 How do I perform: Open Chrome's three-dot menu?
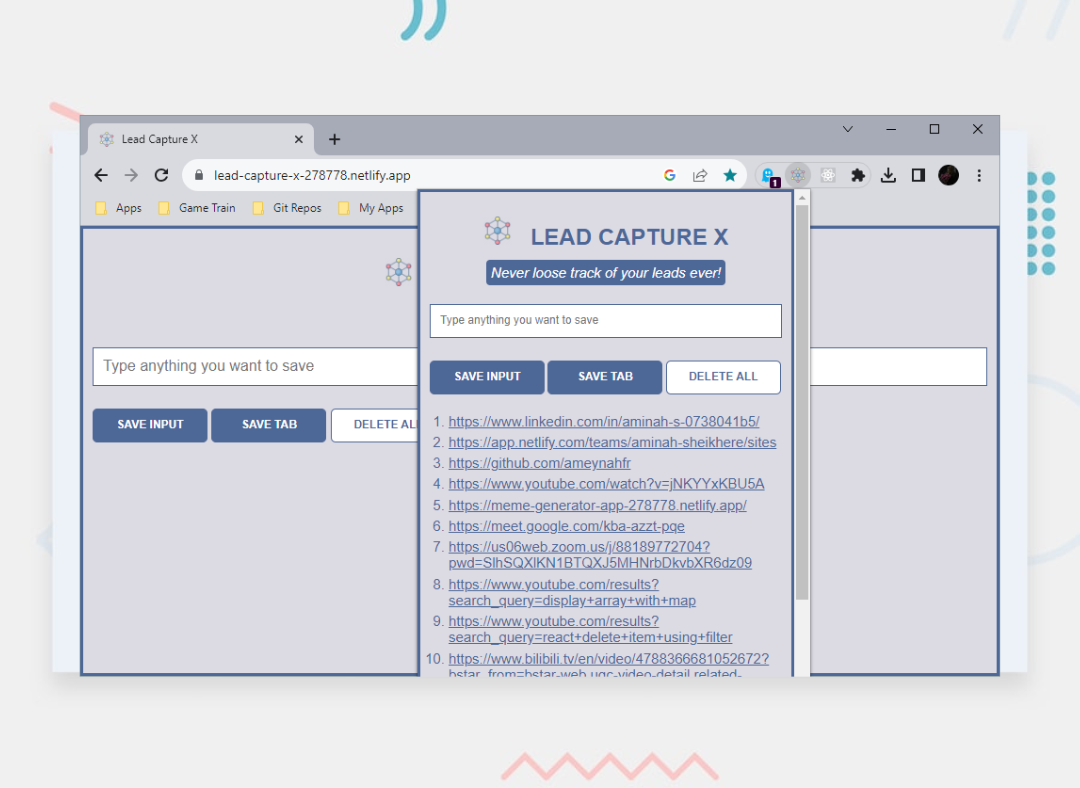click(979, 175)
